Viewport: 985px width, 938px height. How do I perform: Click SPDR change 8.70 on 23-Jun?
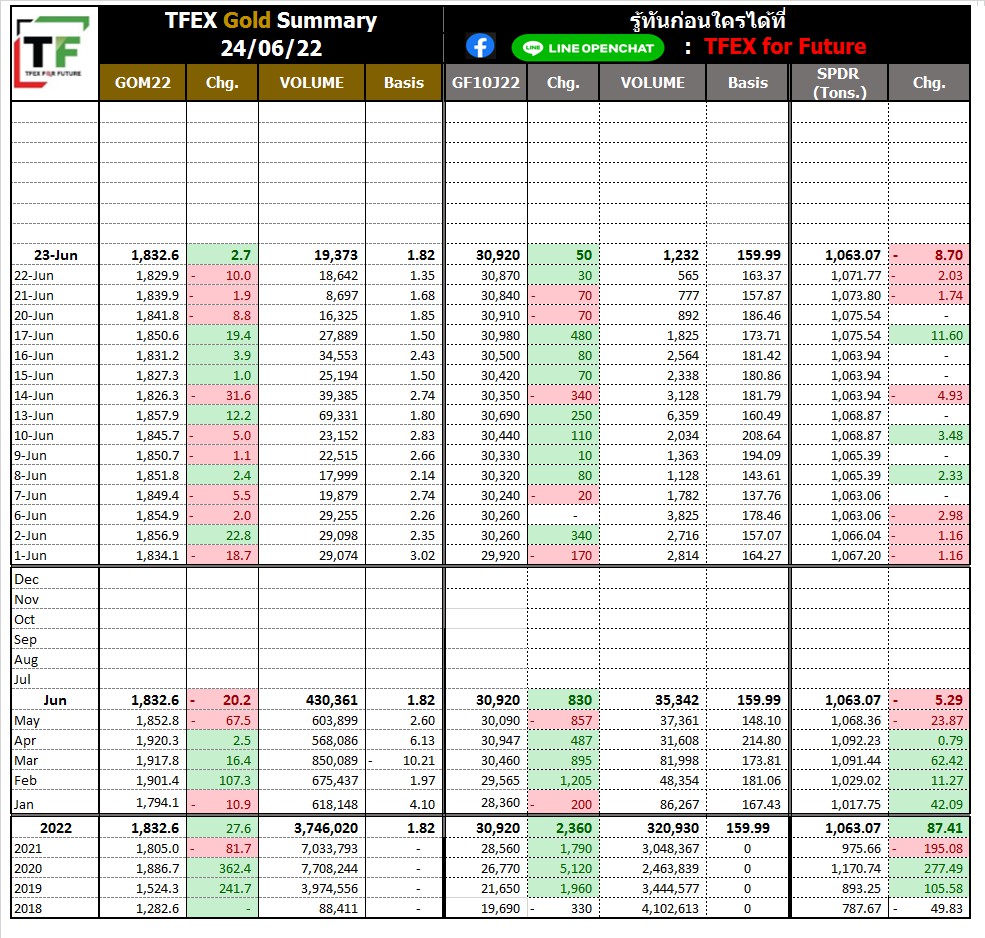[948, 255]
